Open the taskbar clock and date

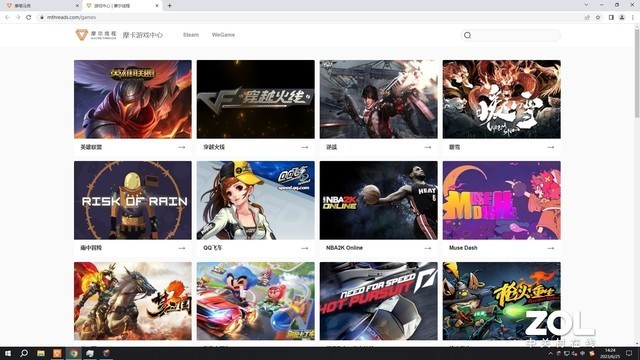pyautogui.click(x=610, y=353)
